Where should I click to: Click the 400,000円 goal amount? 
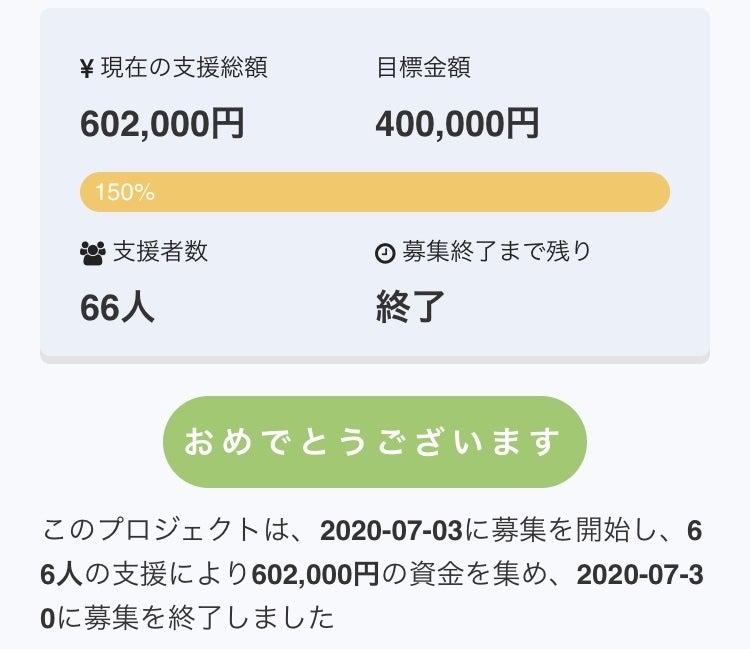[458, 124]
